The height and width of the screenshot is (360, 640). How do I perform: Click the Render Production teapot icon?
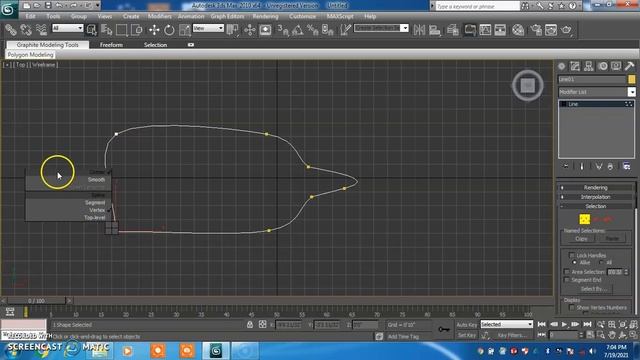coord(566,30)
